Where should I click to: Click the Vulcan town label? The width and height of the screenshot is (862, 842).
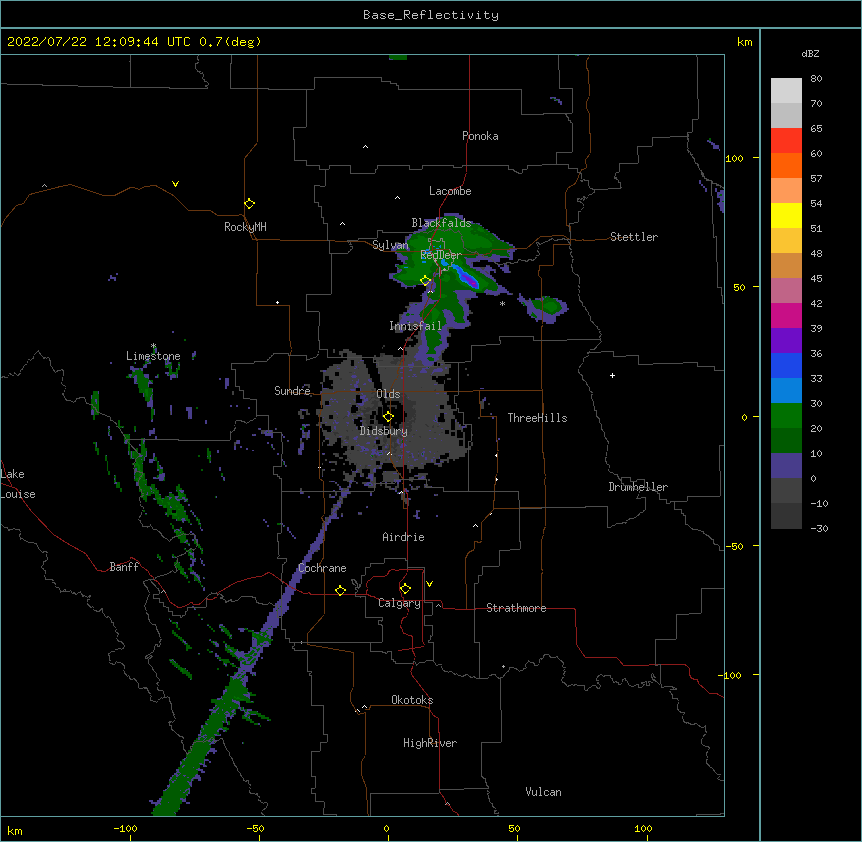point(543,792)
